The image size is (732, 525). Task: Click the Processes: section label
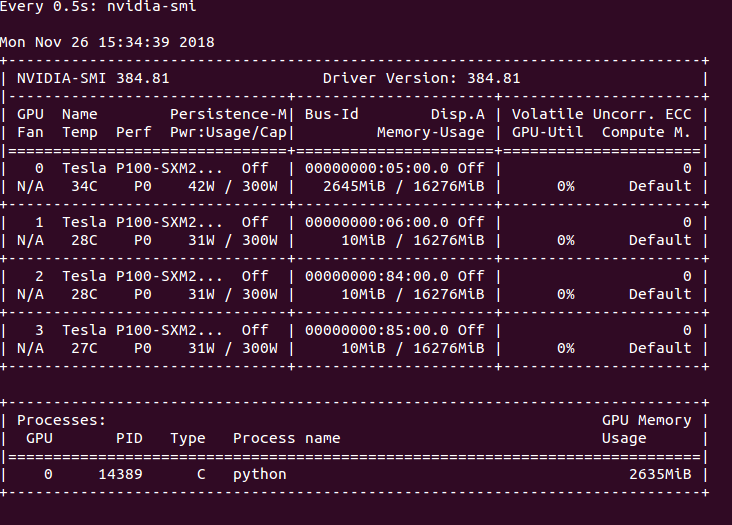[x=61, y=421]
